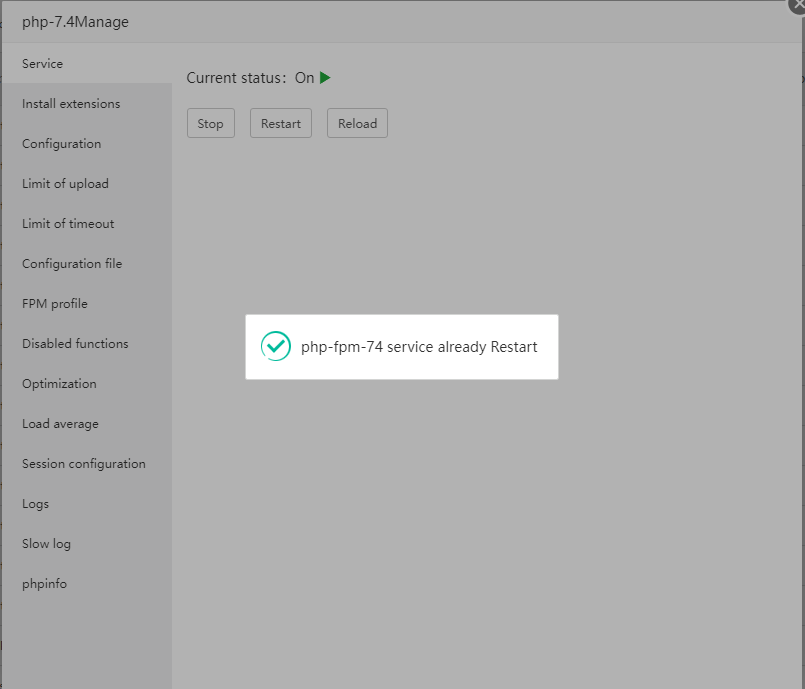
Task: Reload the PHP service
Action: (x=357, y=123)
